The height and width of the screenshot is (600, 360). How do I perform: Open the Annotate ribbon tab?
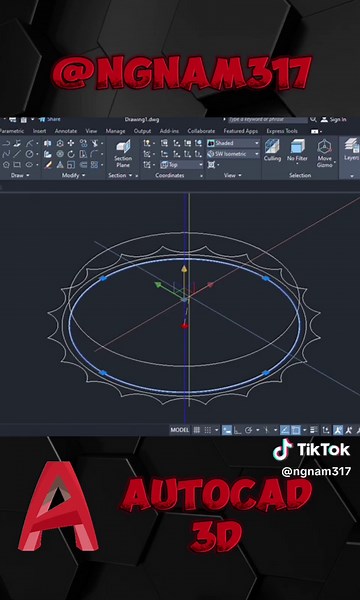click(66, 131)
